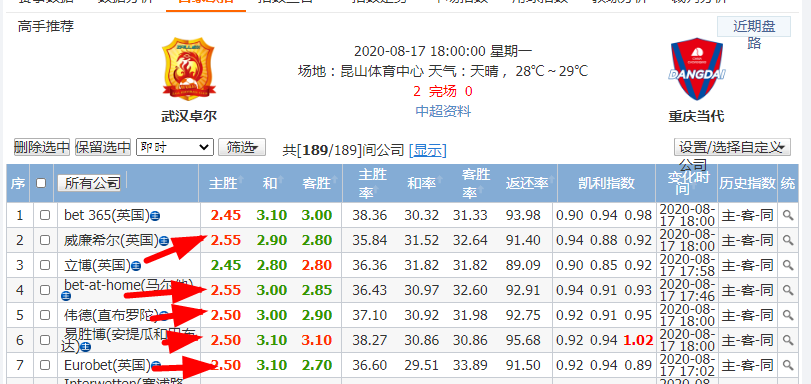This screenshot has width=811, height=384.
Task: Click the magnifier icon in bet 365 row
Action: pos(788,215)
